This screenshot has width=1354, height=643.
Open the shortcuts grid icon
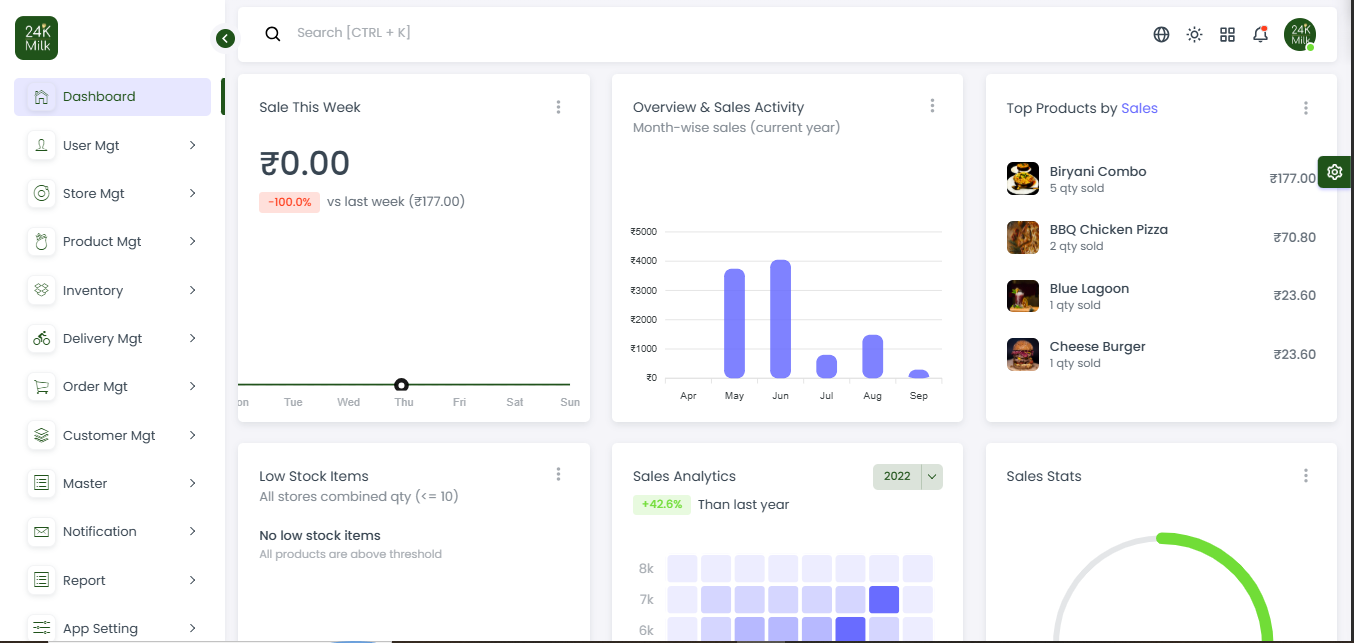pyautogui.click(x=1227, y=34)
